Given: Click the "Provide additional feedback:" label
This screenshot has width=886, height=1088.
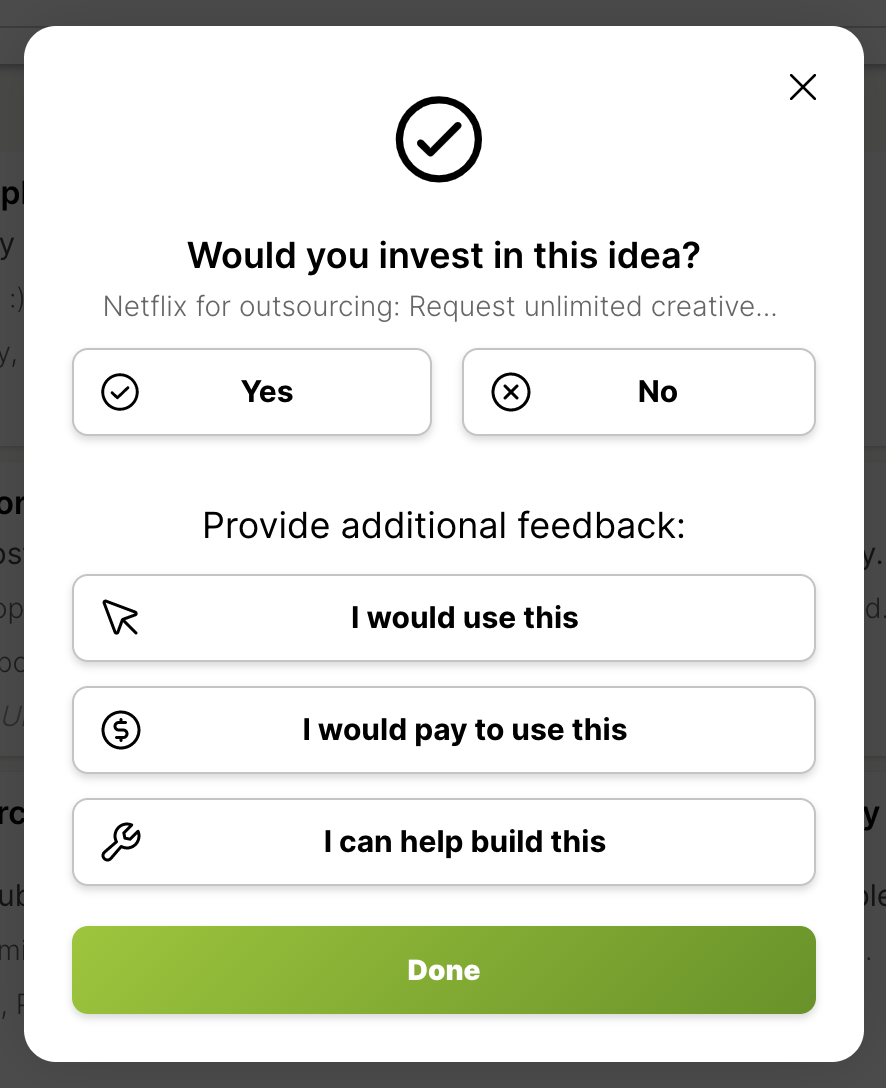Looking at the screenshot, I should (x=444, y=525).
